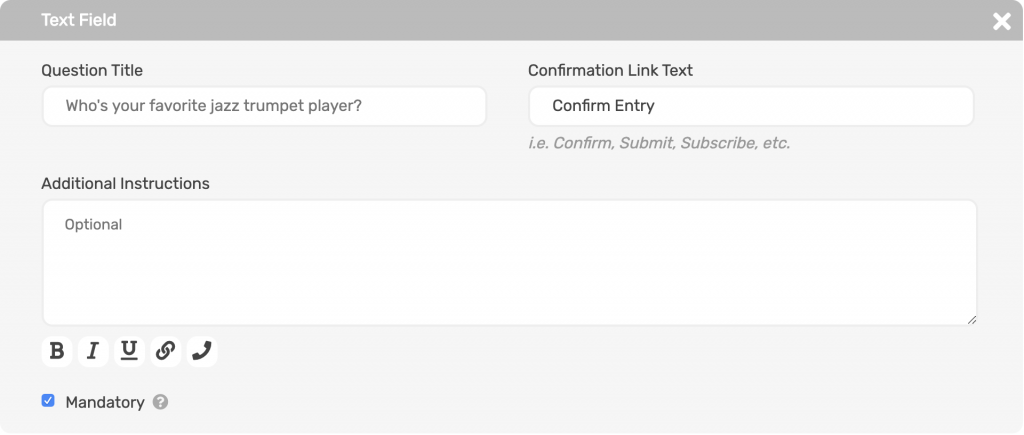This screenshot has height=435, width=1024.
Task: Insert a hyperlink using the chain icon
Action: coord(165,351)
